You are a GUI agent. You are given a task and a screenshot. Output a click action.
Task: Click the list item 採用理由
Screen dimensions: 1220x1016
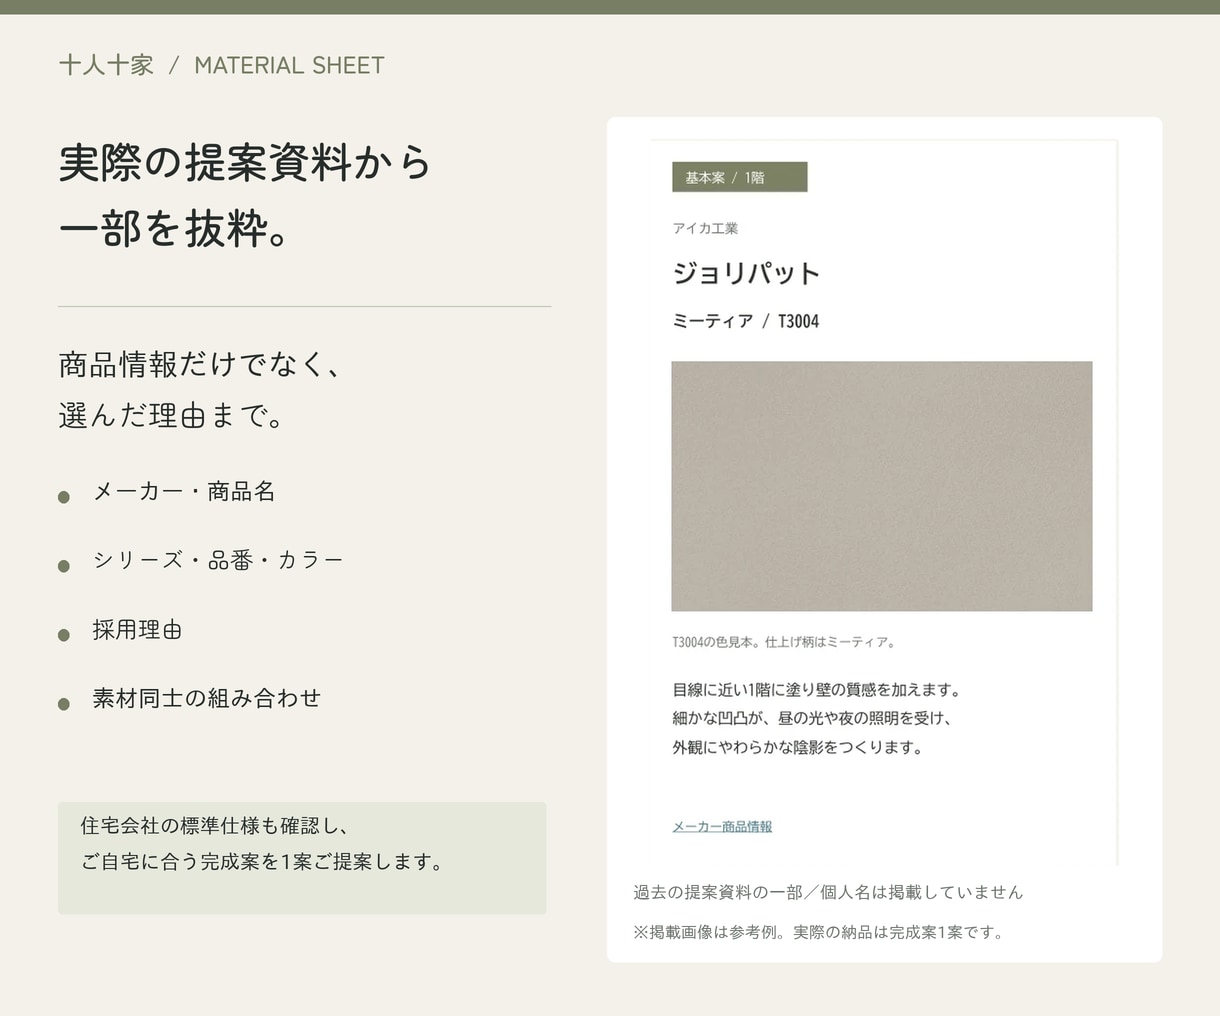click(137, 630)
